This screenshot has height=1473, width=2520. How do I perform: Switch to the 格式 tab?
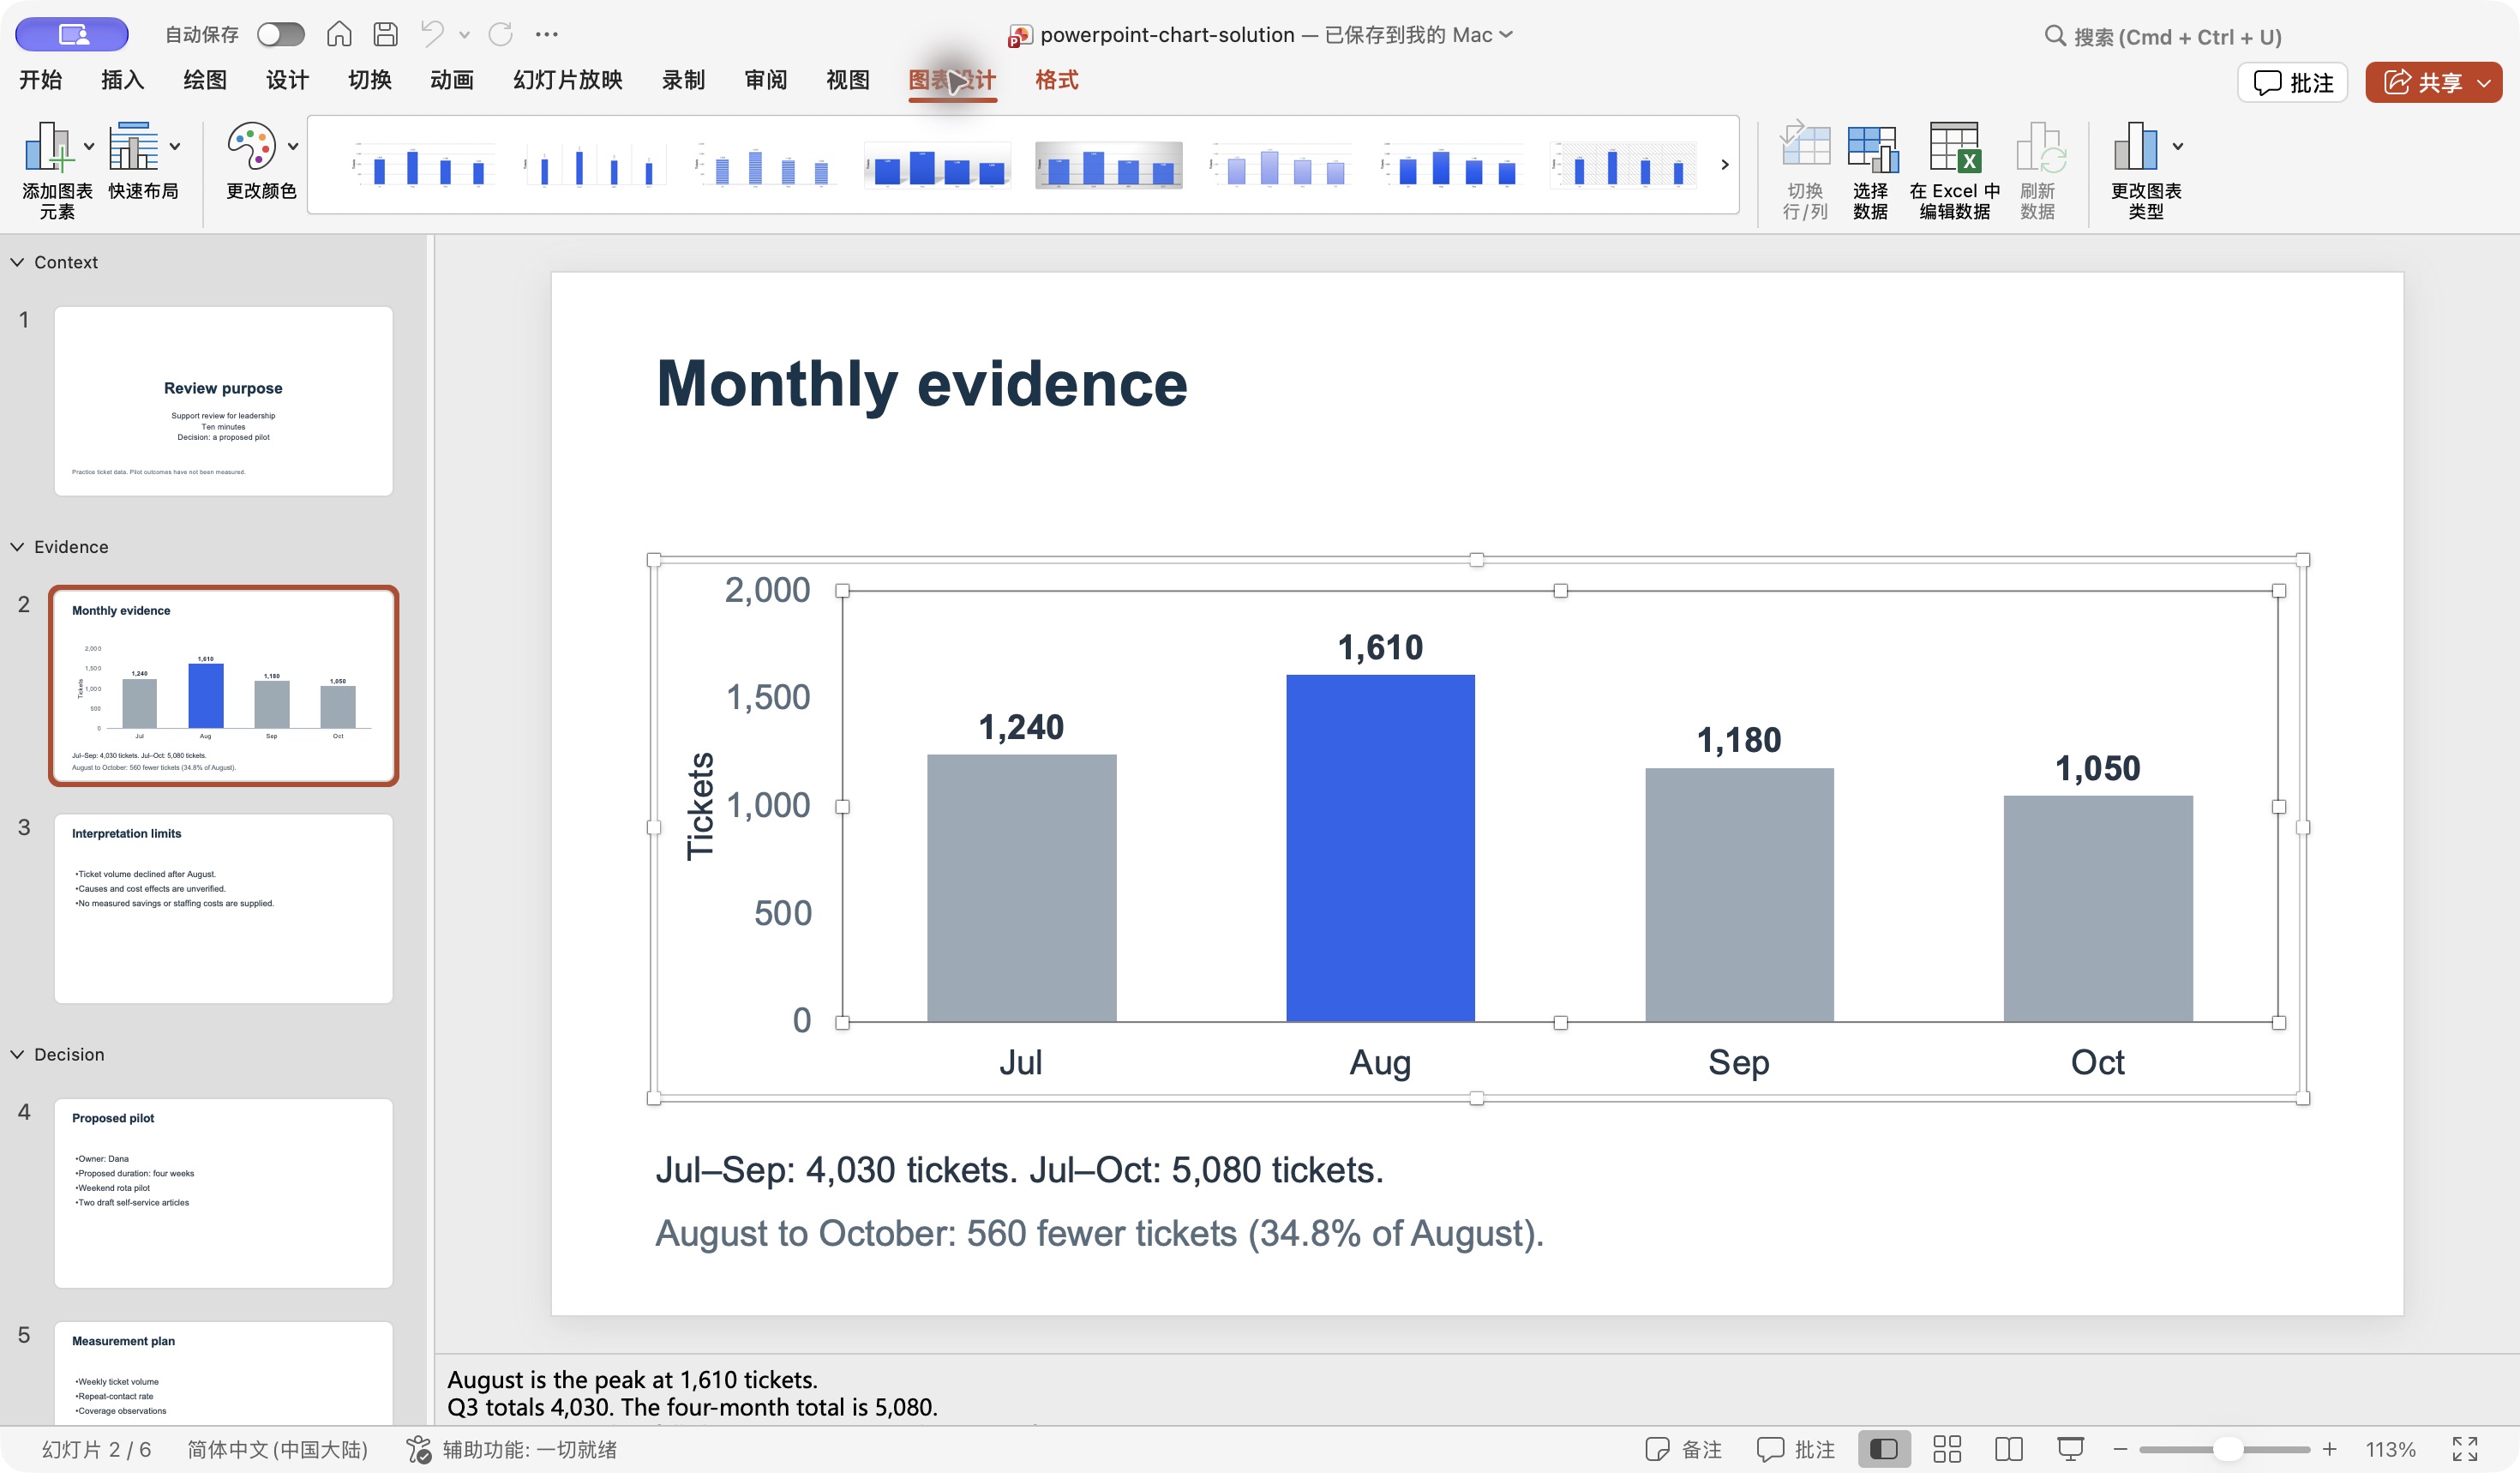tap(1056, 80)
